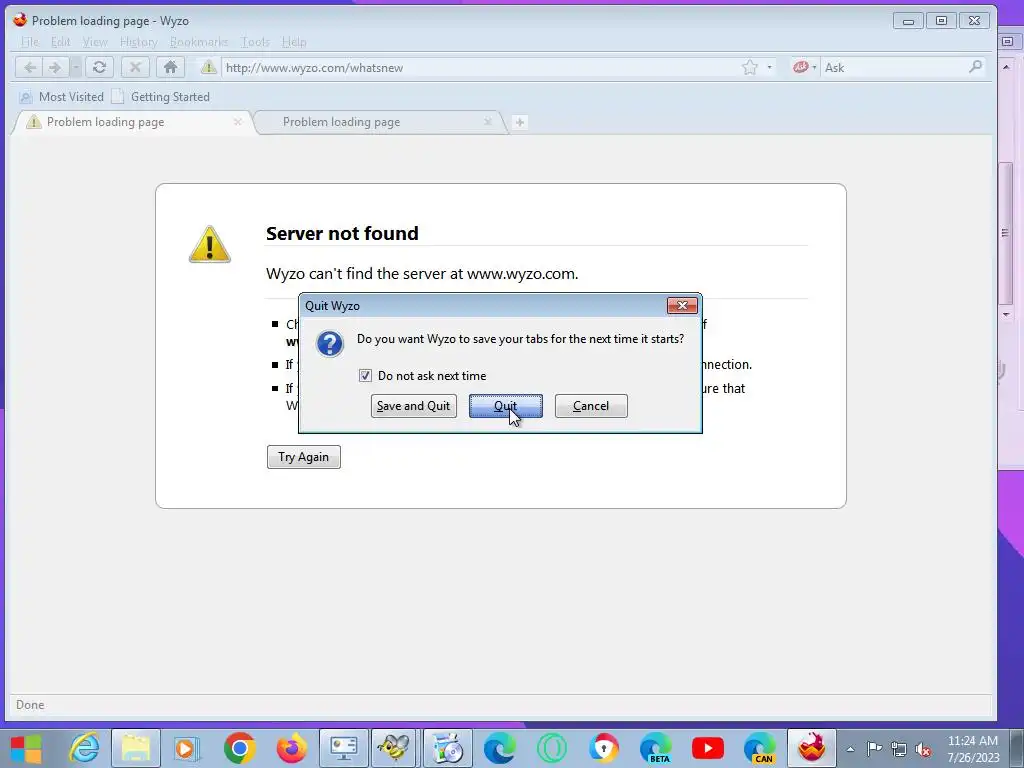Viewport: 1024px width, 768px height.
Task: Select the first Problem loading page tab
Action: (x=131, y=122)
